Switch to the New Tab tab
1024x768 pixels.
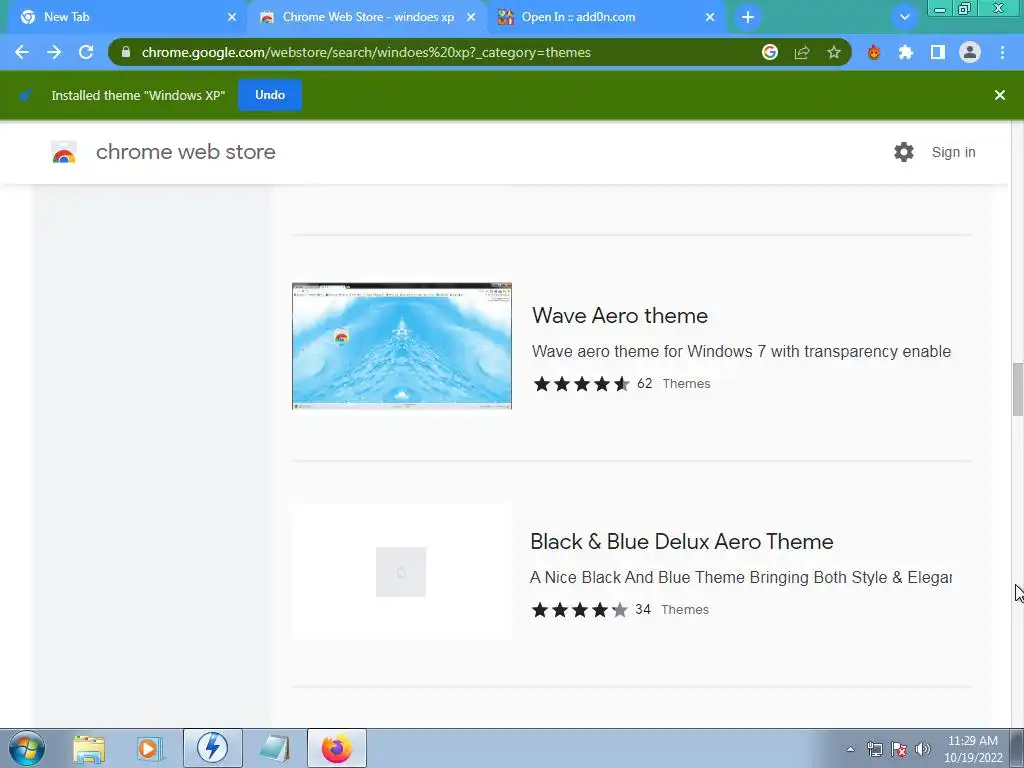126,18
